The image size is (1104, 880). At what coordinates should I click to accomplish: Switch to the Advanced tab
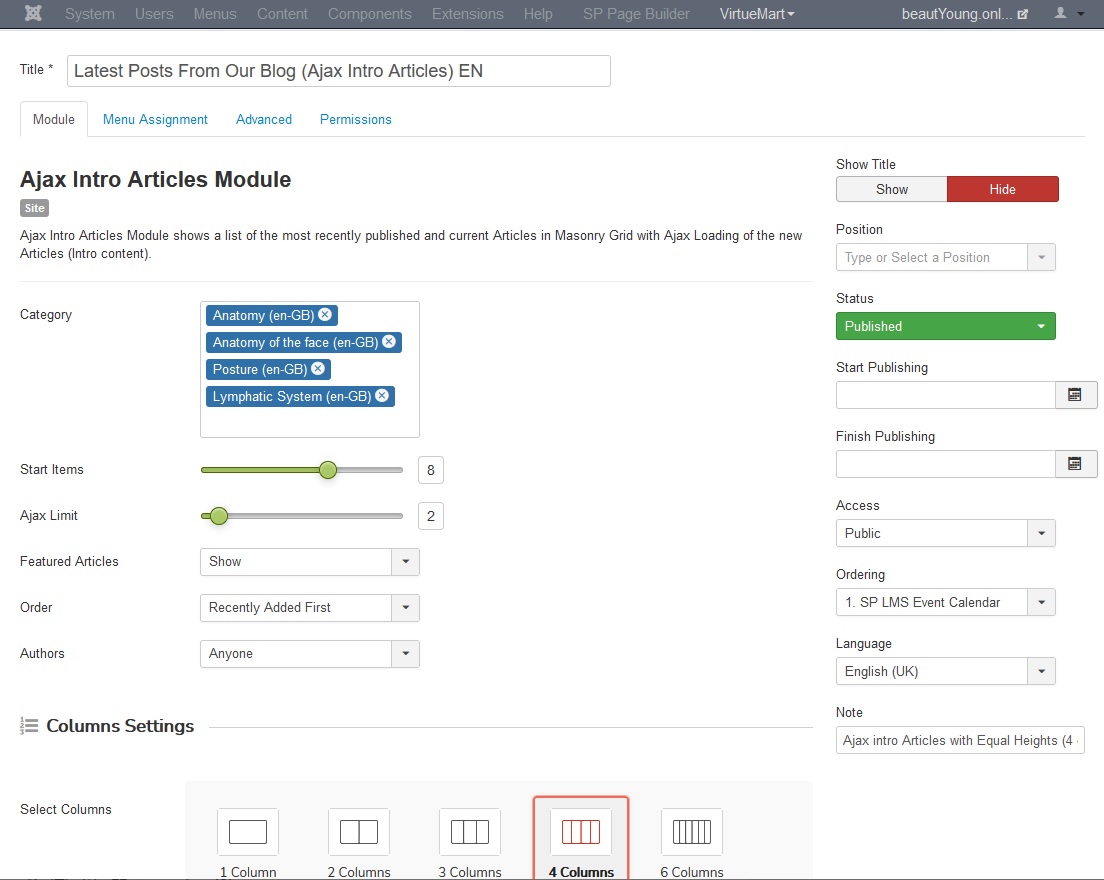263,119
